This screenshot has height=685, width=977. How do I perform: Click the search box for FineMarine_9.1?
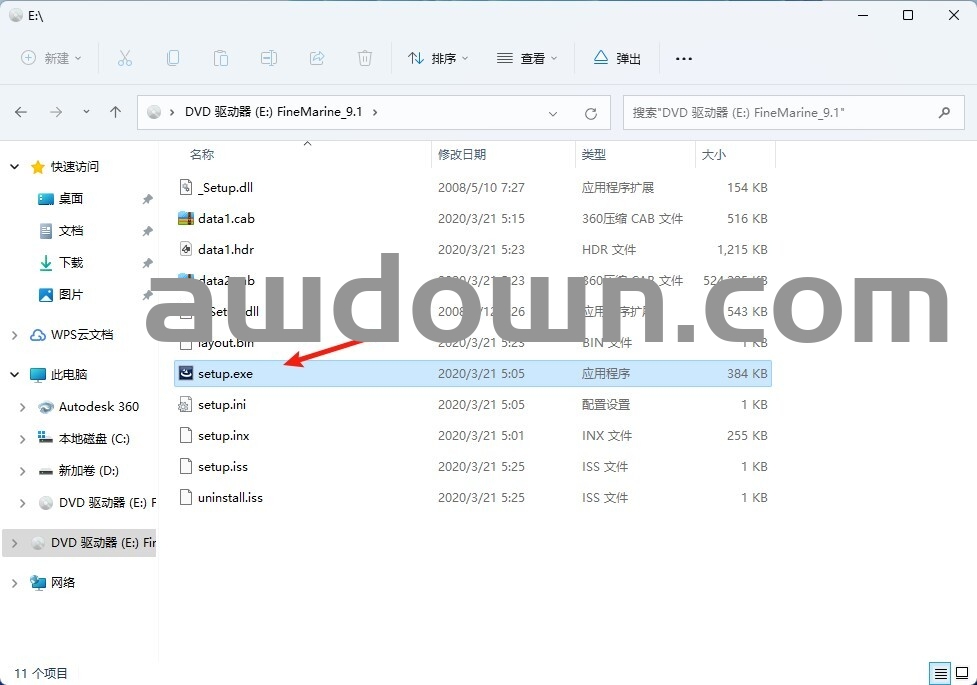[780, 113]
